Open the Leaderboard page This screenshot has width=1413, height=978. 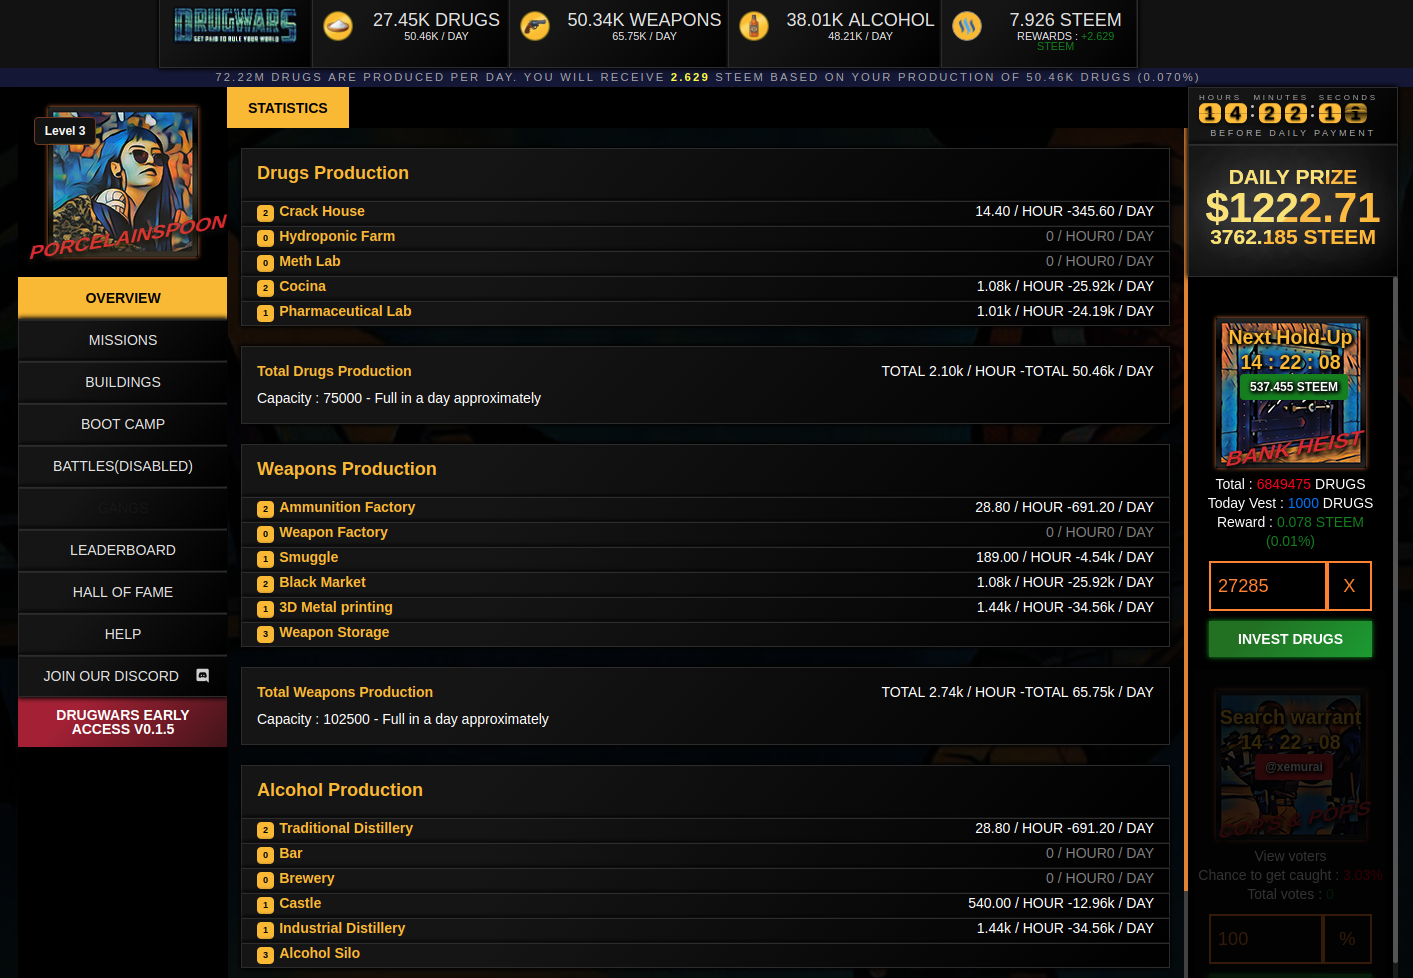[x=123, y=550]
